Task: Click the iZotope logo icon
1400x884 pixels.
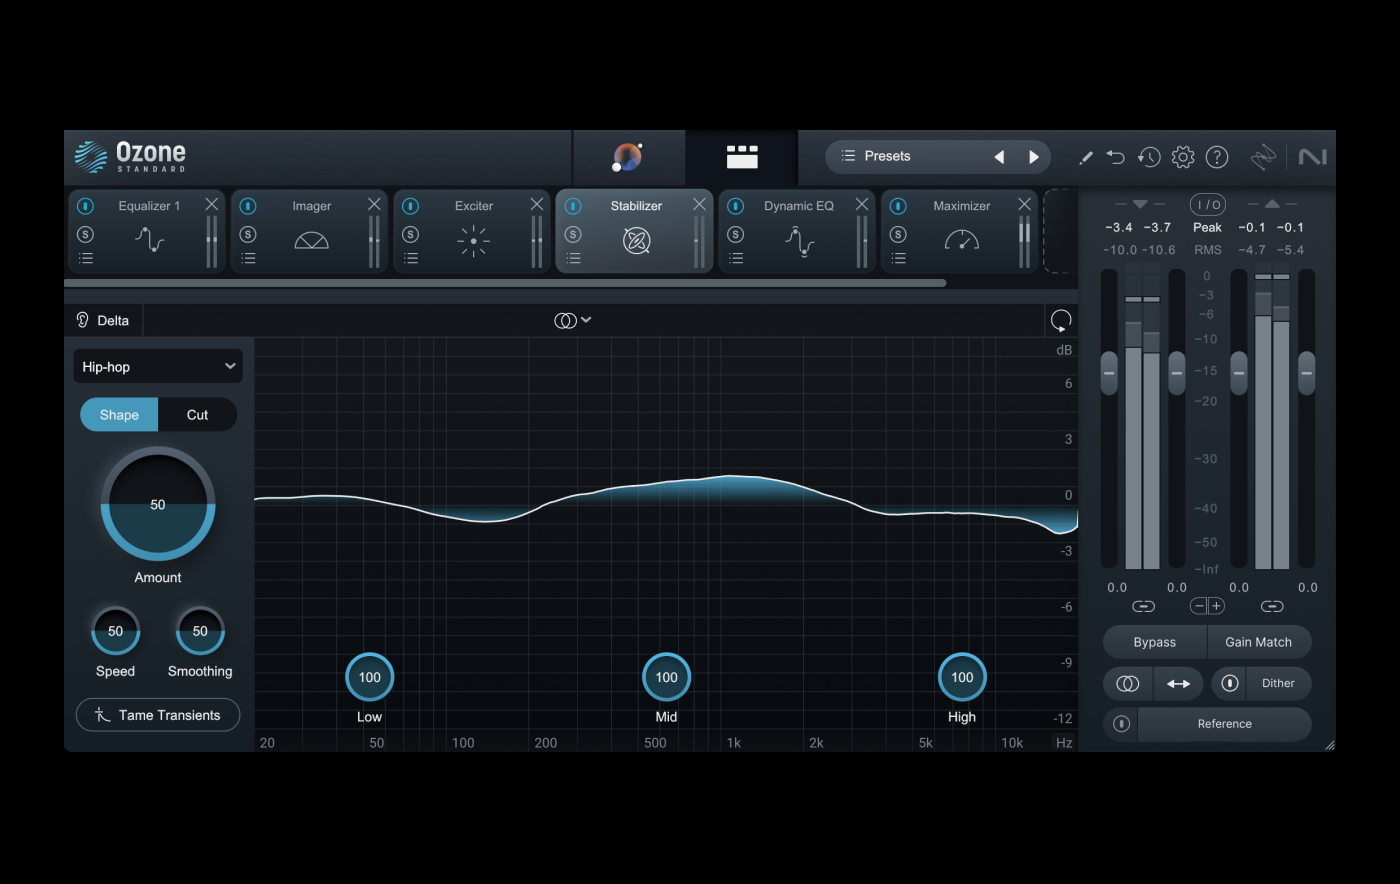Action: tap(1263, 157)
